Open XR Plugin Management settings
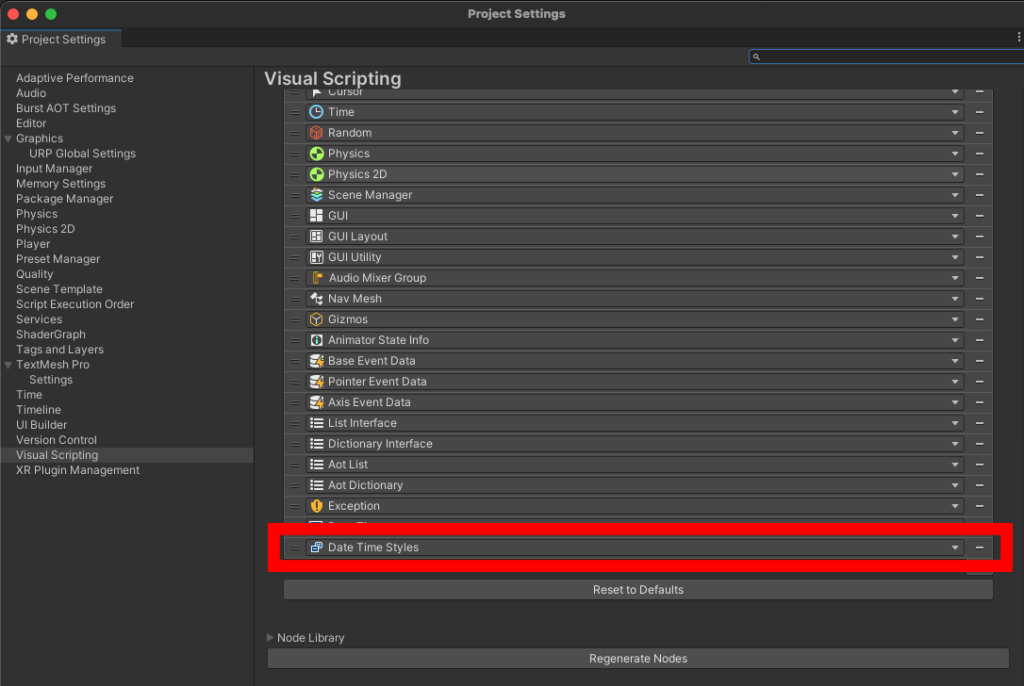 click(x=77, y=470)
